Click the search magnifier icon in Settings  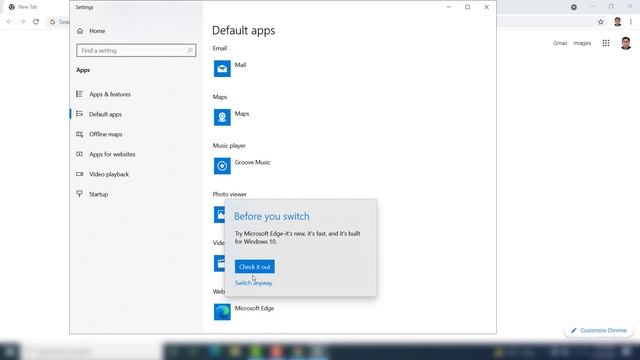(190, 51)
